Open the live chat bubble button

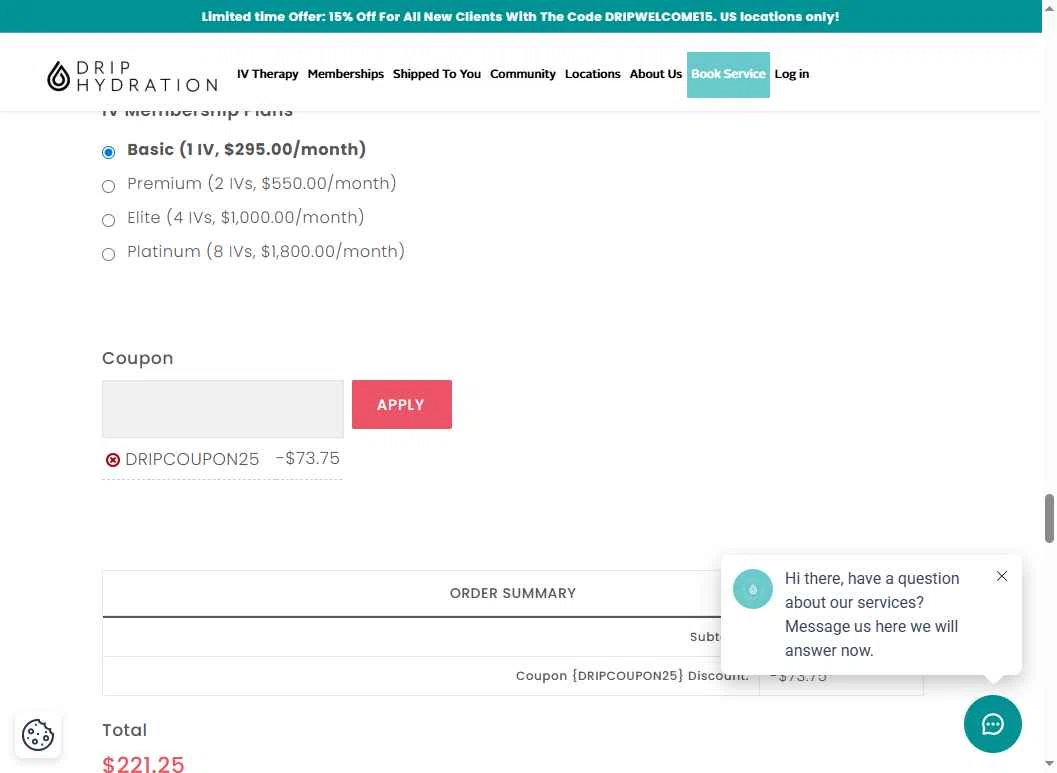992,724
